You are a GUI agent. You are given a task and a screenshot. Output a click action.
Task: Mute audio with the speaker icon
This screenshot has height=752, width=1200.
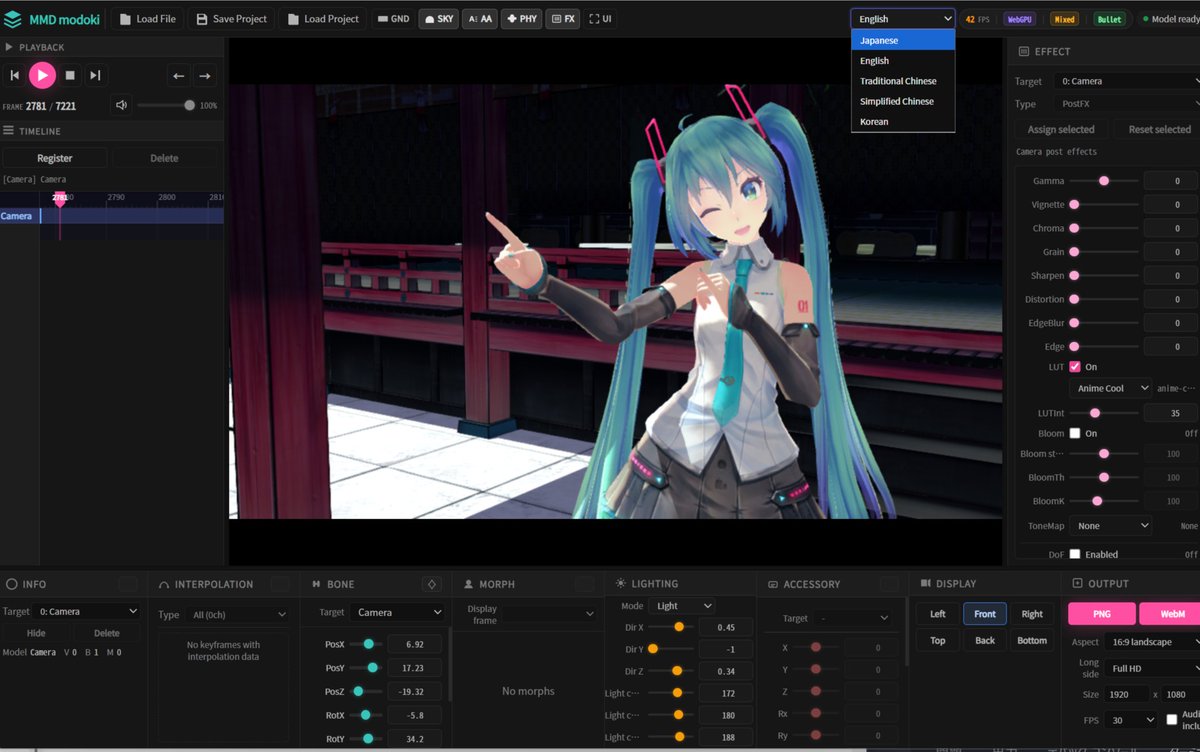[121, 105]
